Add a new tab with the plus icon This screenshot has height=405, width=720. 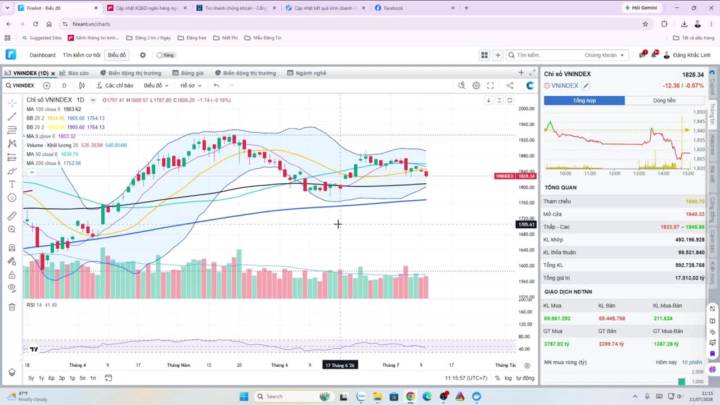pos(521,73)
